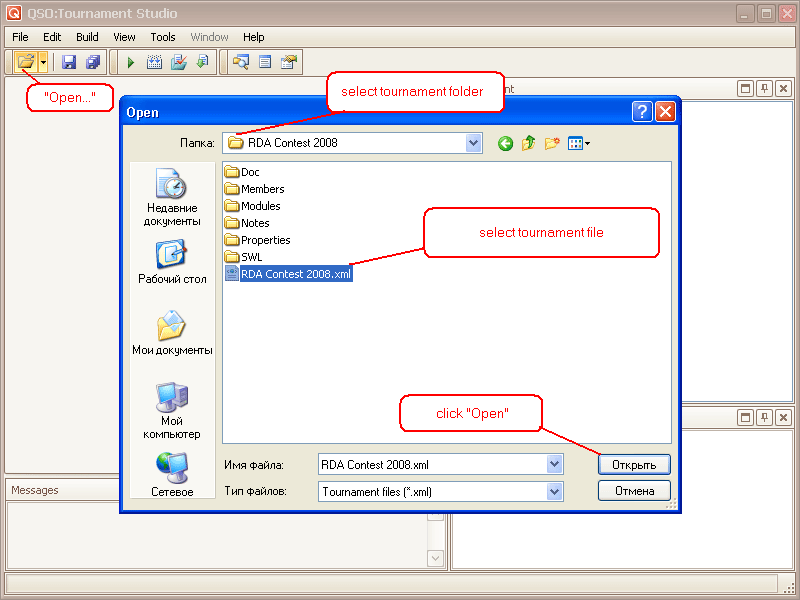
Task: Create a new folder in dialog
Action: 551,143
